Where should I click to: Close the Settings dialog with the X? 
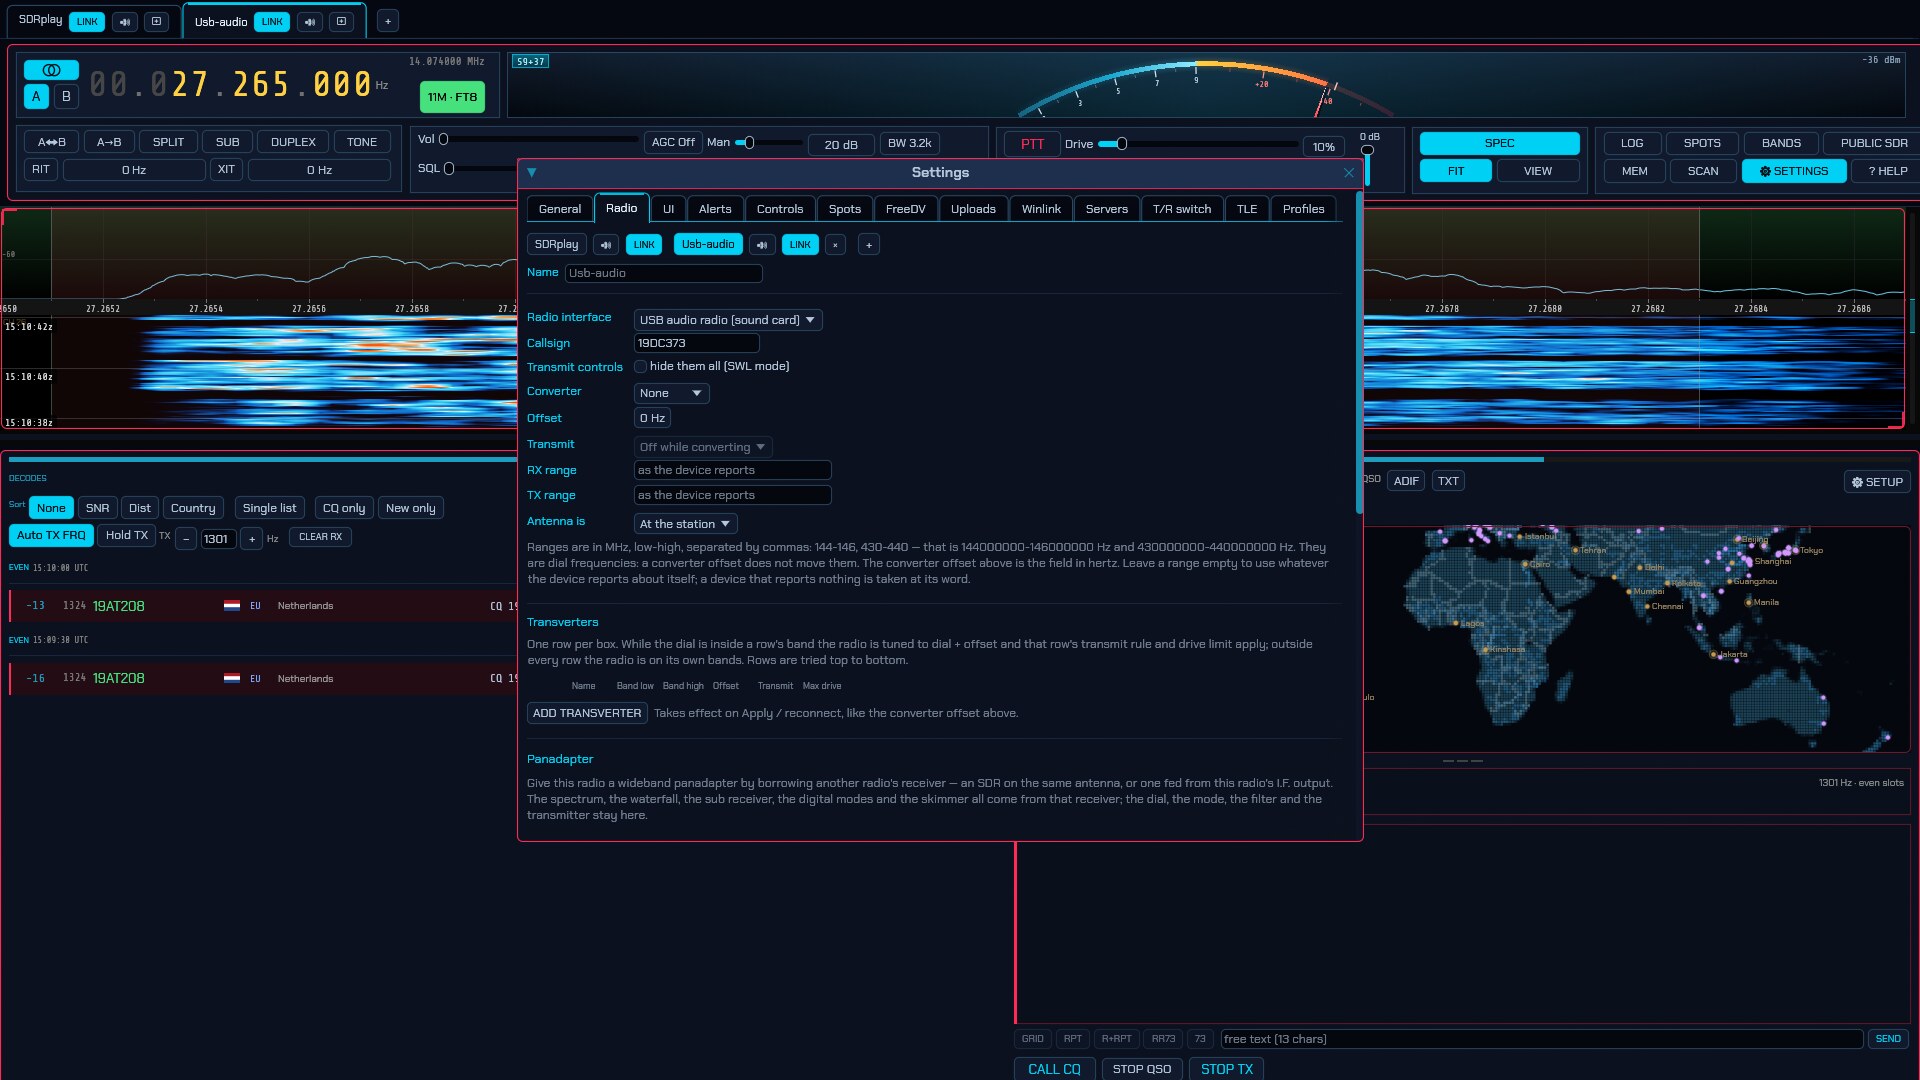coord(1348,173)
